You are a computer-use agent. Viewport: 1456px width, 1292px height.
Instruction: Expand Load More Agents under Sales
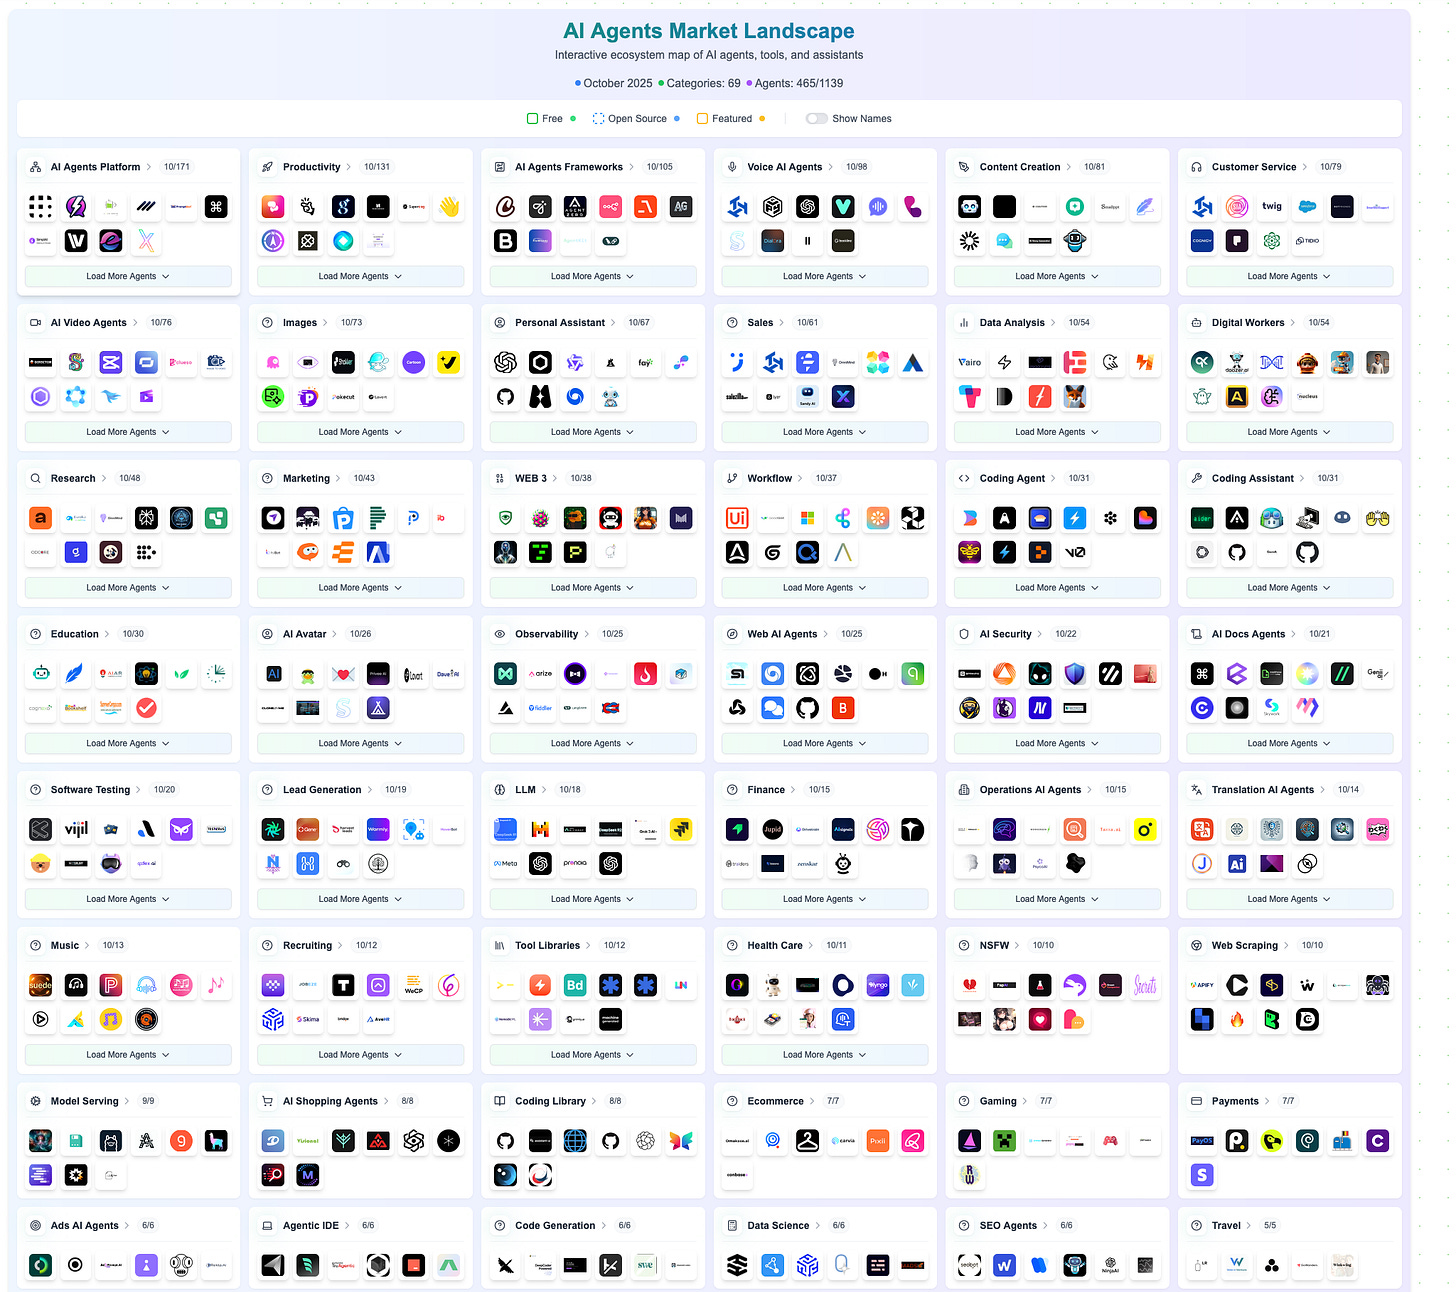825,432
